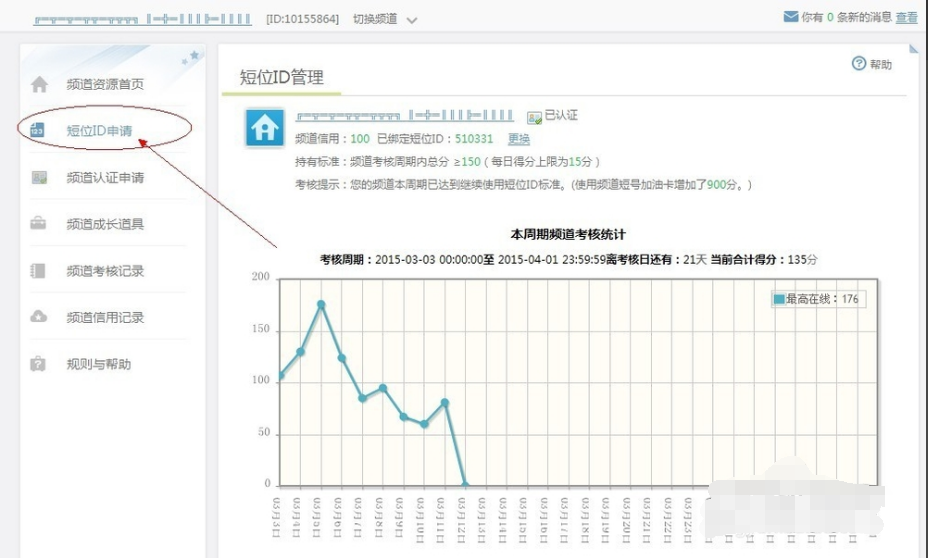Open 频道成长道具 menu item
928x558 pixels.
click(x=105, y=224)
